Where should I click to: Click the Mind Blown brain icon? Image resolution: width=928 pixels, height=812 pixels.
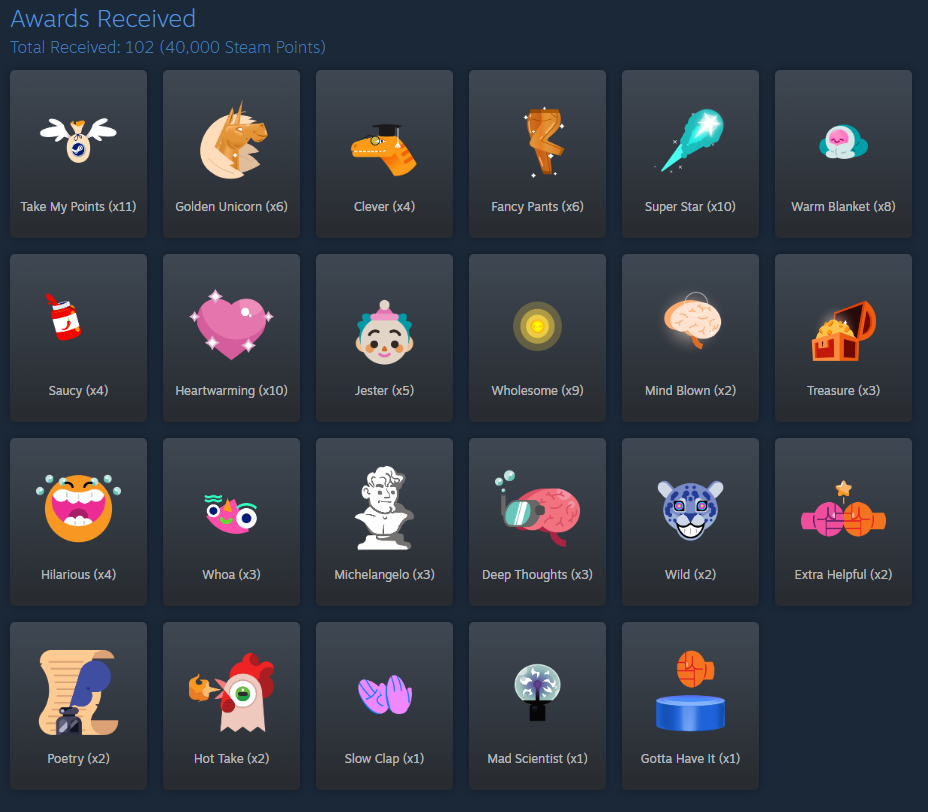692,320
